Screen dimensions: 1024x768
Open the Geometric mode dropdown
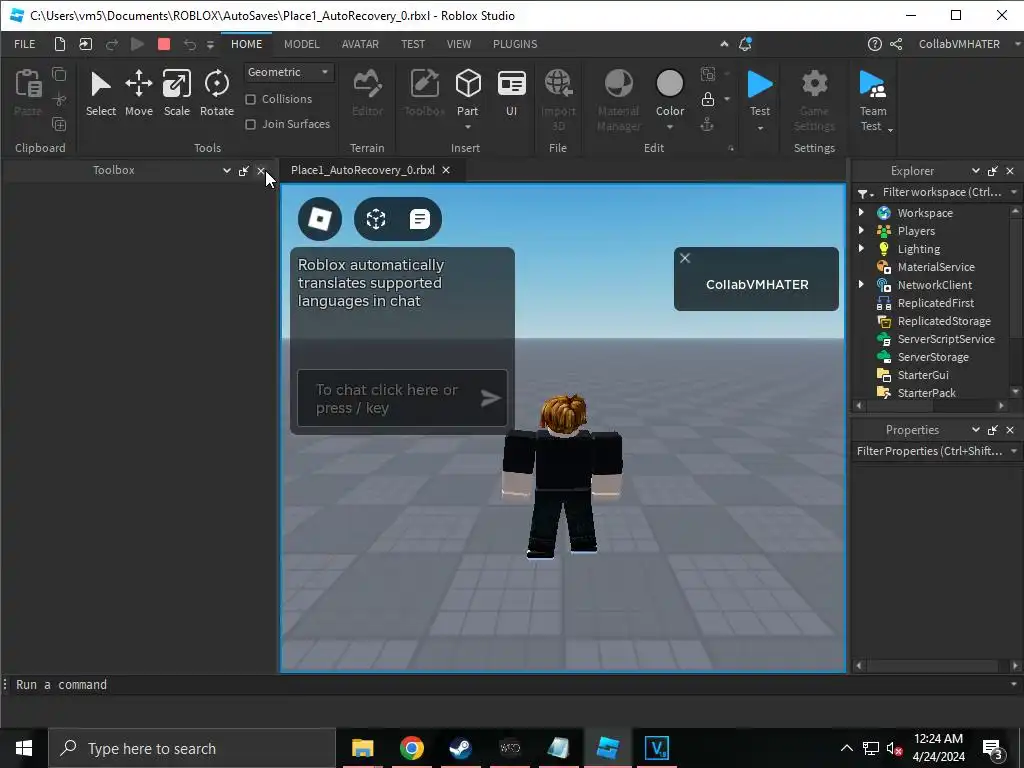289,72
